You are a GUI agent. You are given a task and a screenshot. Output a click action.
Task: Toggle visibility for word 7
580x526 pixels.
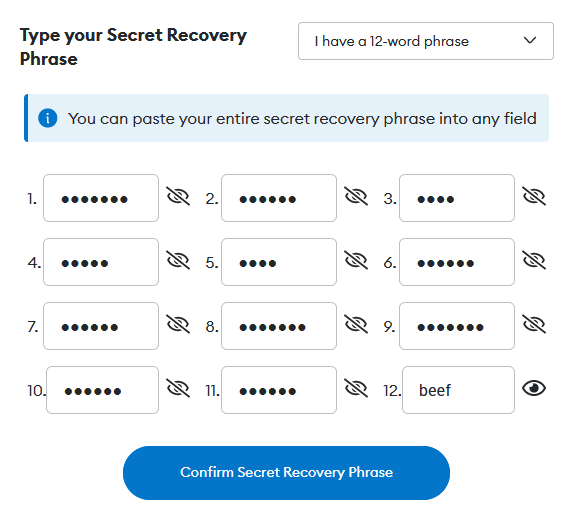tap(178, 324)
